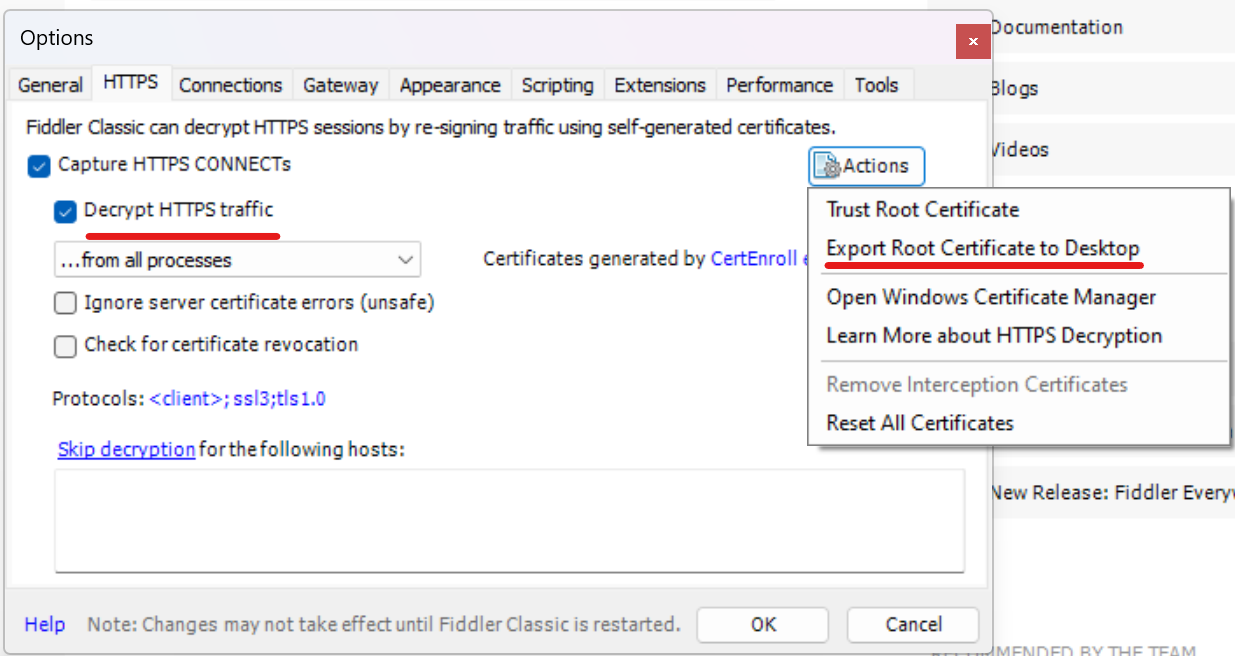Click the Actions button icon
The width and height of the screenshot is (1235, 656).
click(x=828, y=166)
